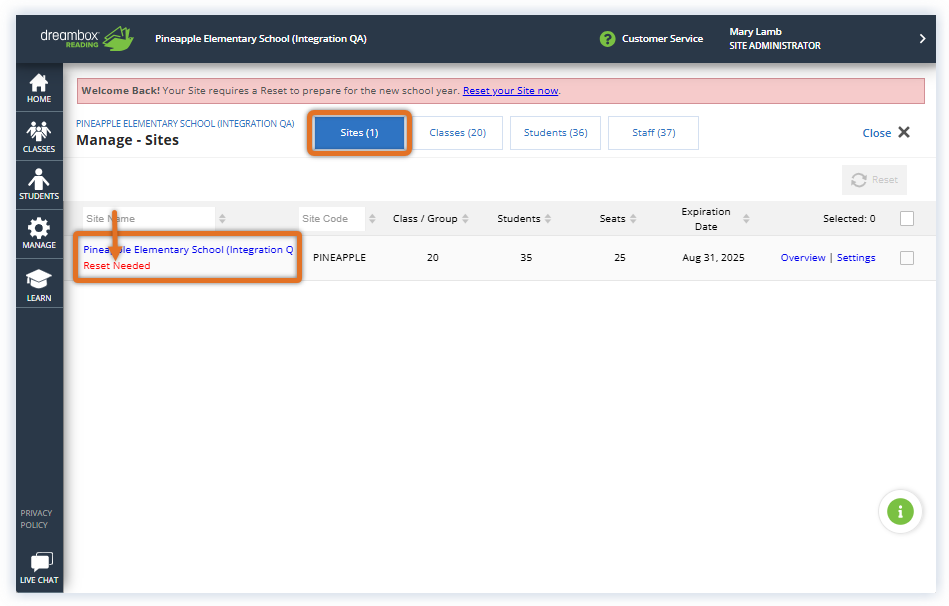Click the Aug 31, 2025 expiration cell
Image resolution: width=949 pixels, height=606 pixels.
point(713,257)
